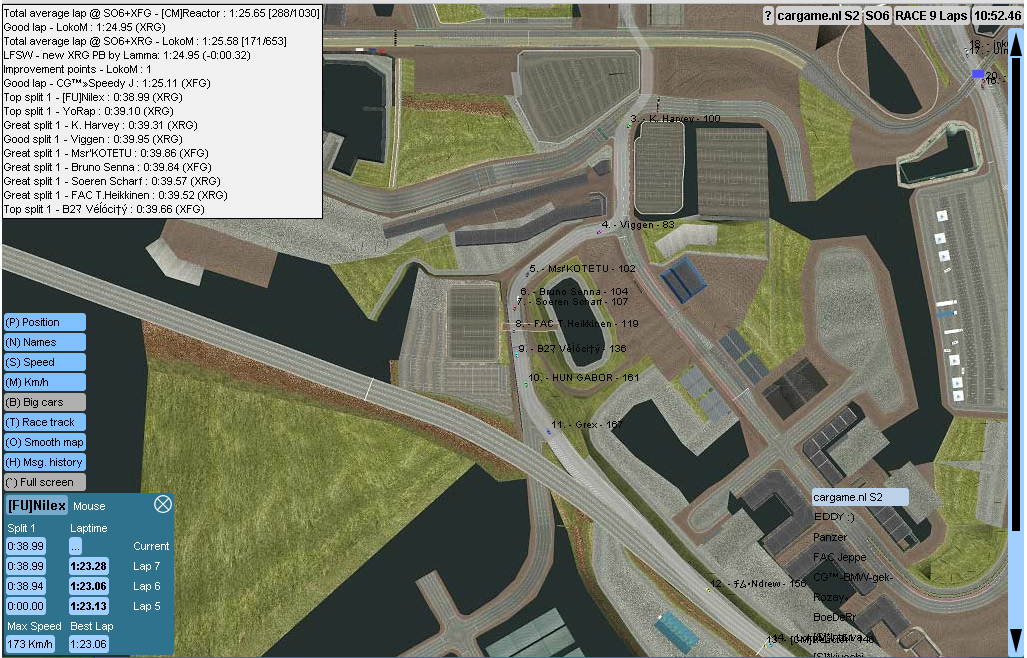
Task: Click the '9. - B27 Vélócitý - 136' label
Action: pos(572,348)
